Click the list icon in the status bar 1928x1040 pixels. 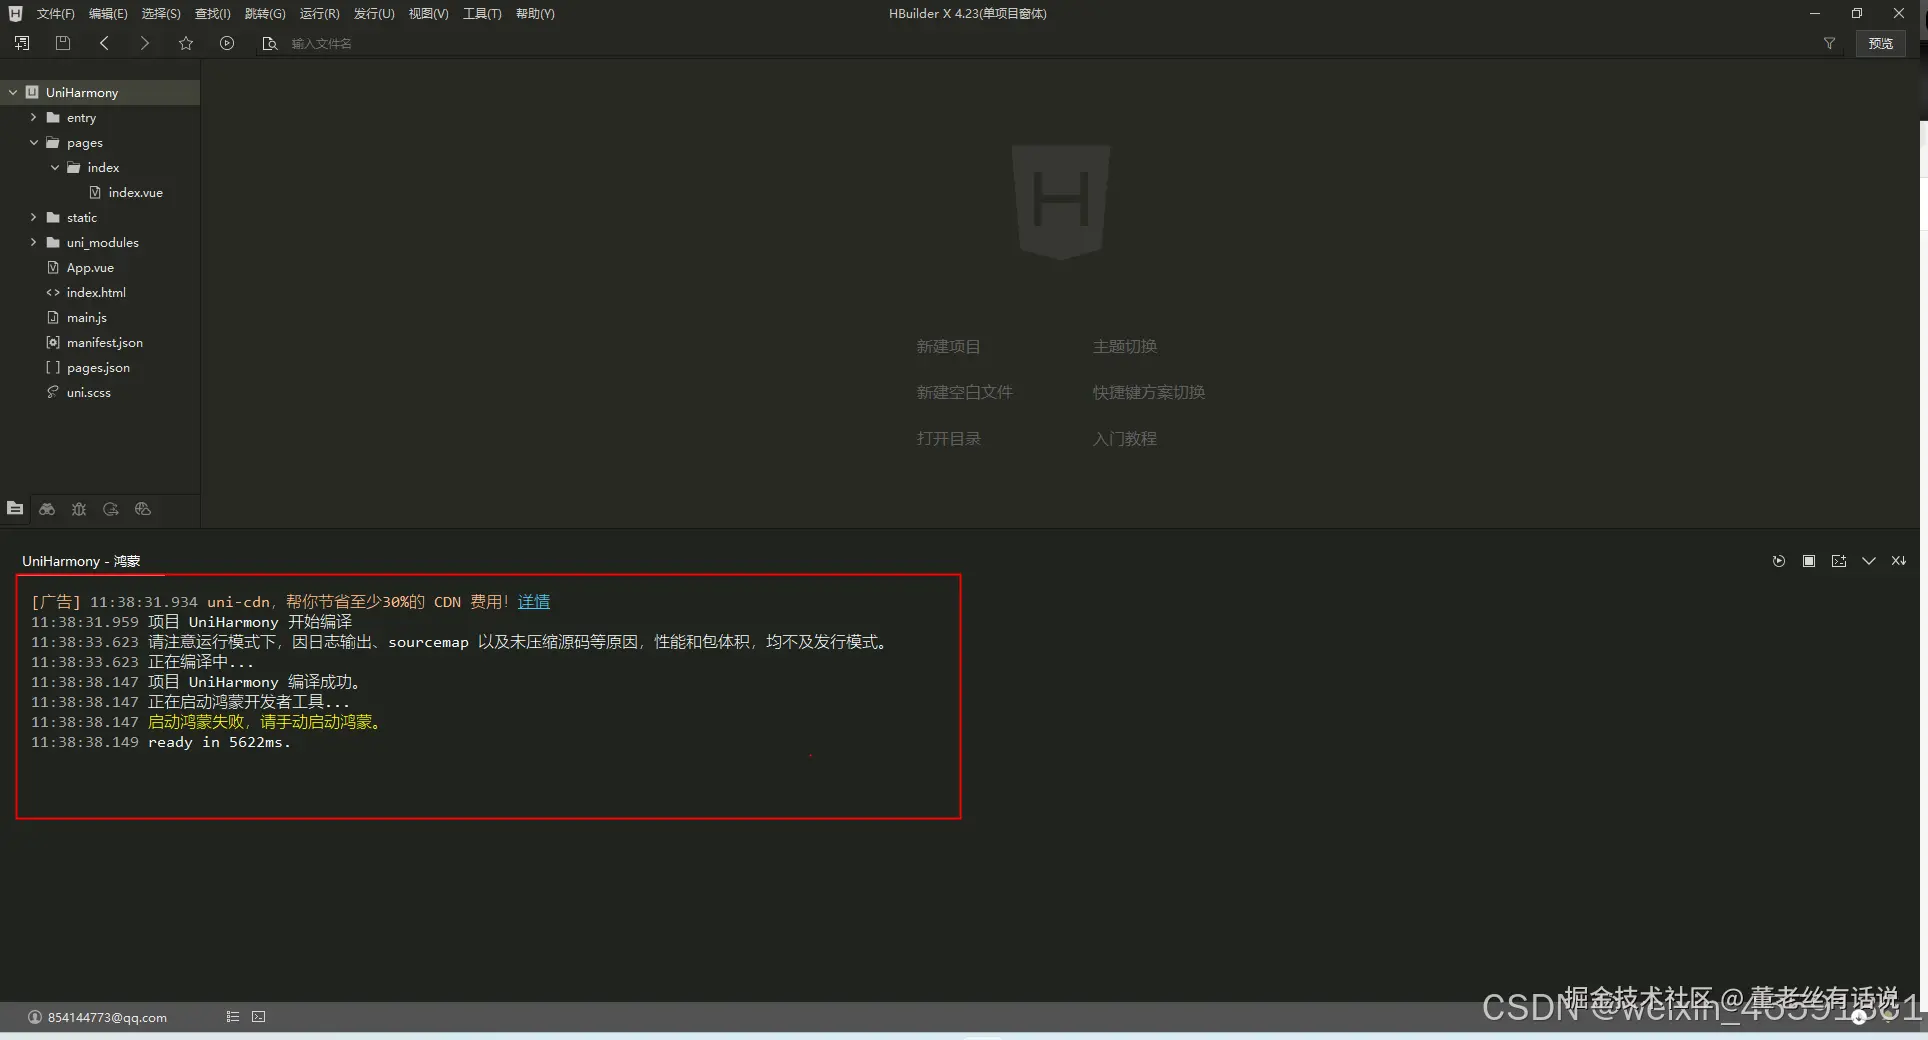point(233,1017)
